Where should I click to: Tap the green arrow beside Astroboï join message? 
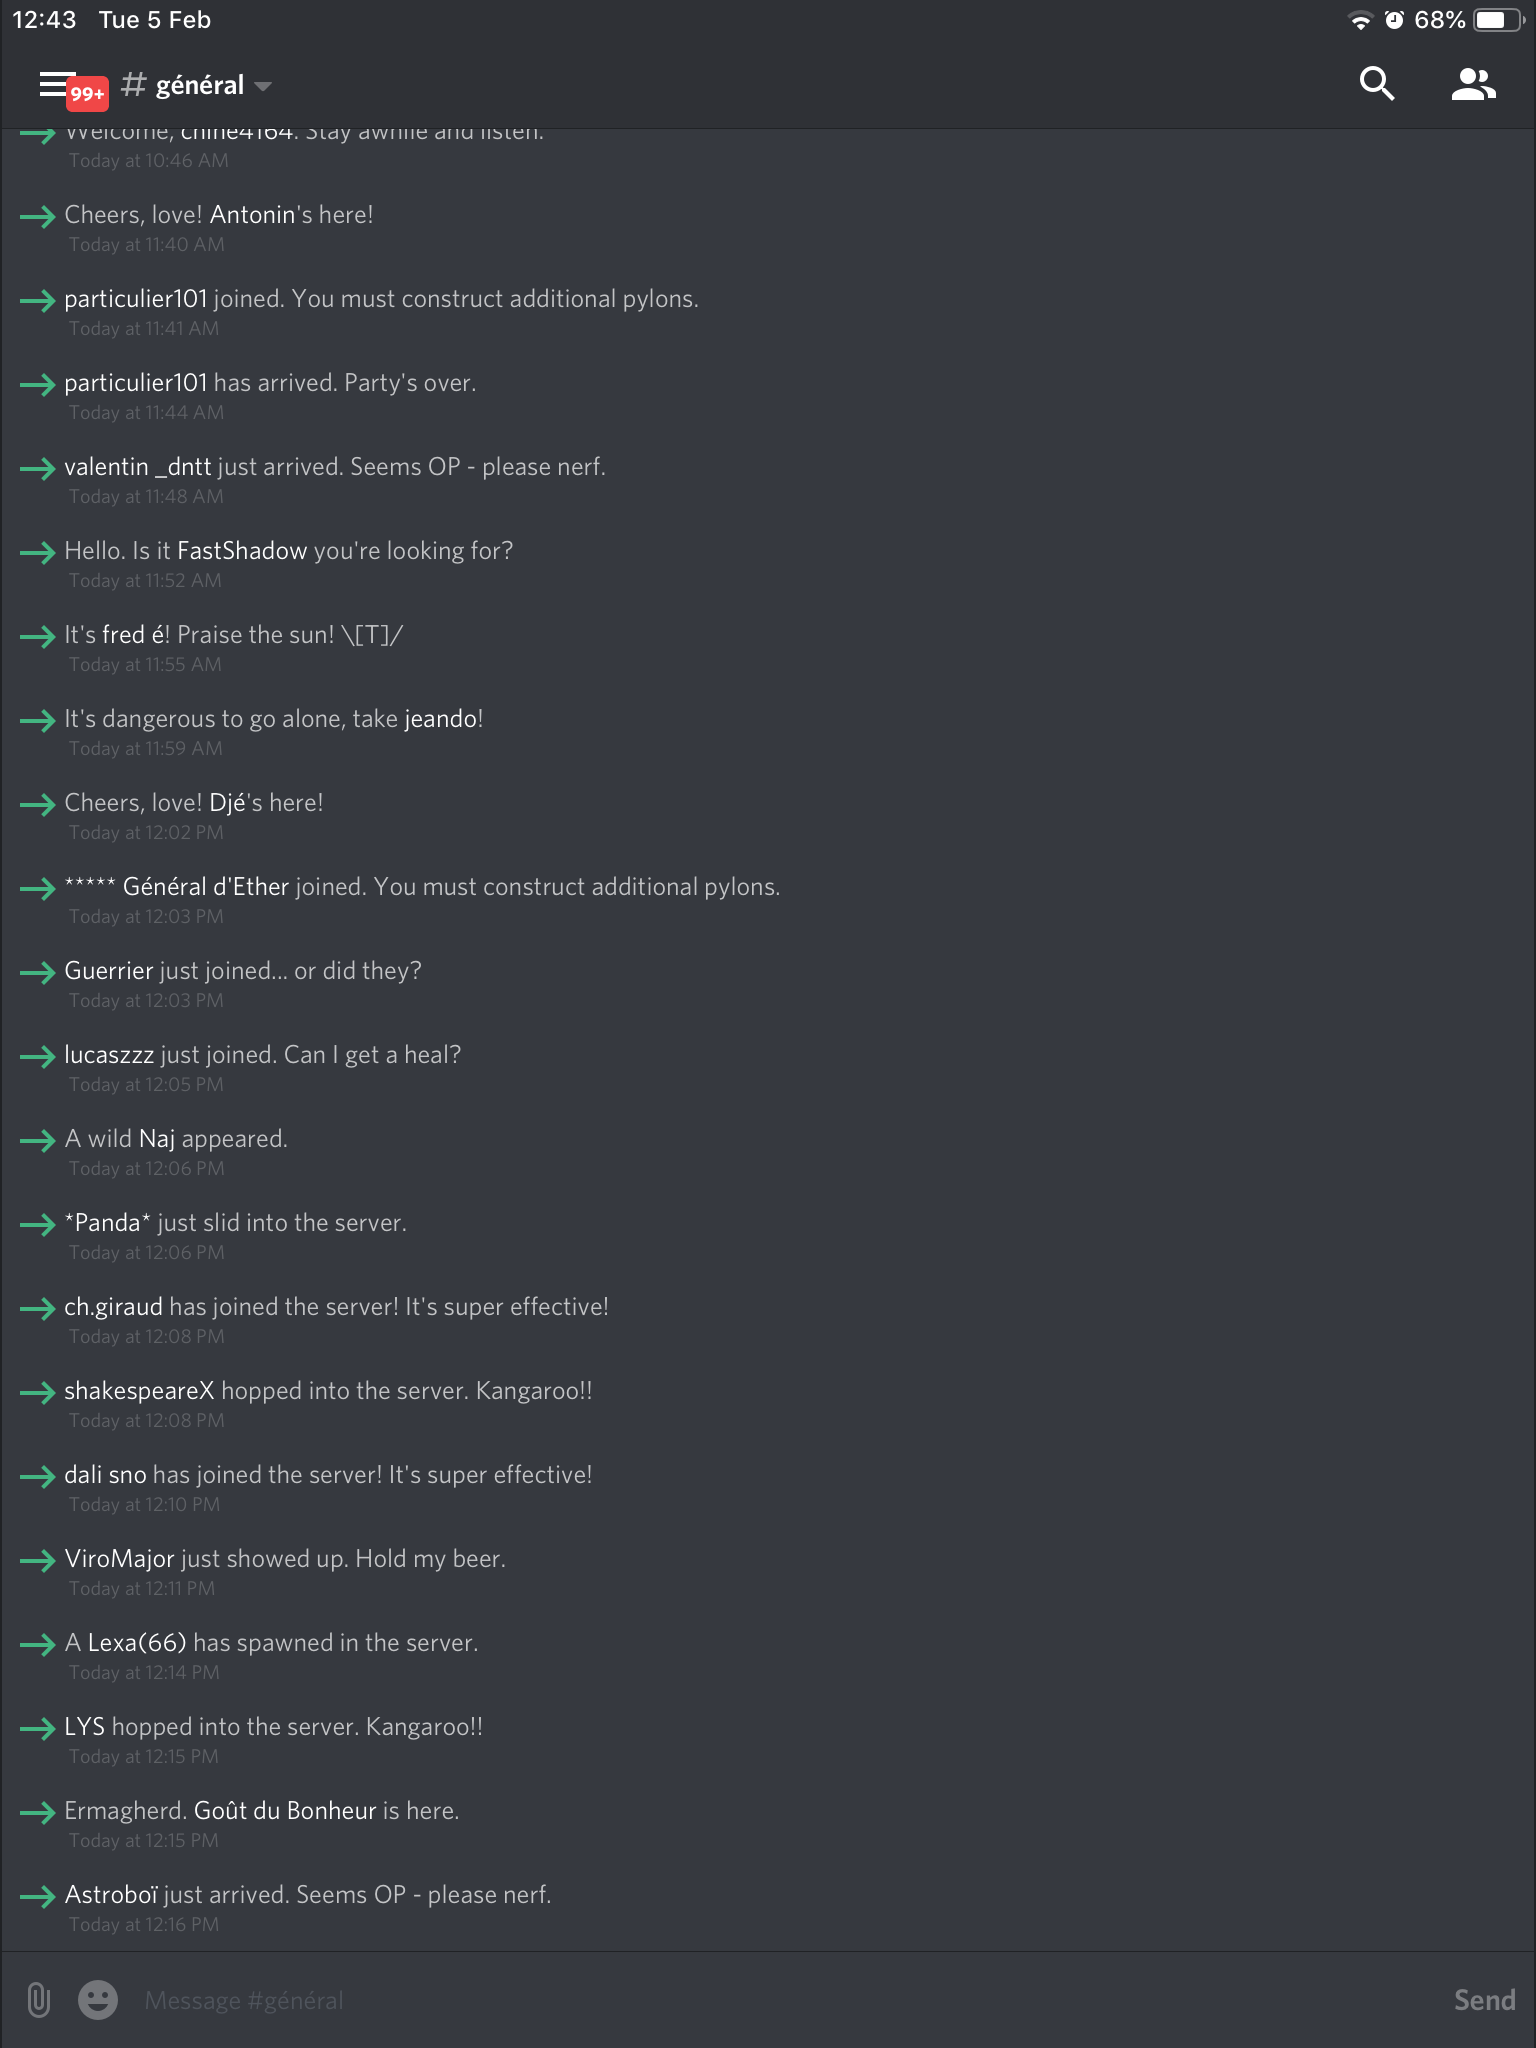coord(38,1896)
